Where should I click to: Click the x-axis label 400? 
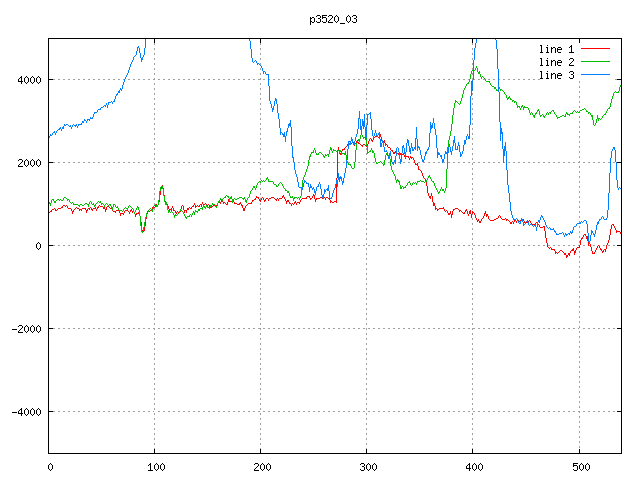coord(474,467)
